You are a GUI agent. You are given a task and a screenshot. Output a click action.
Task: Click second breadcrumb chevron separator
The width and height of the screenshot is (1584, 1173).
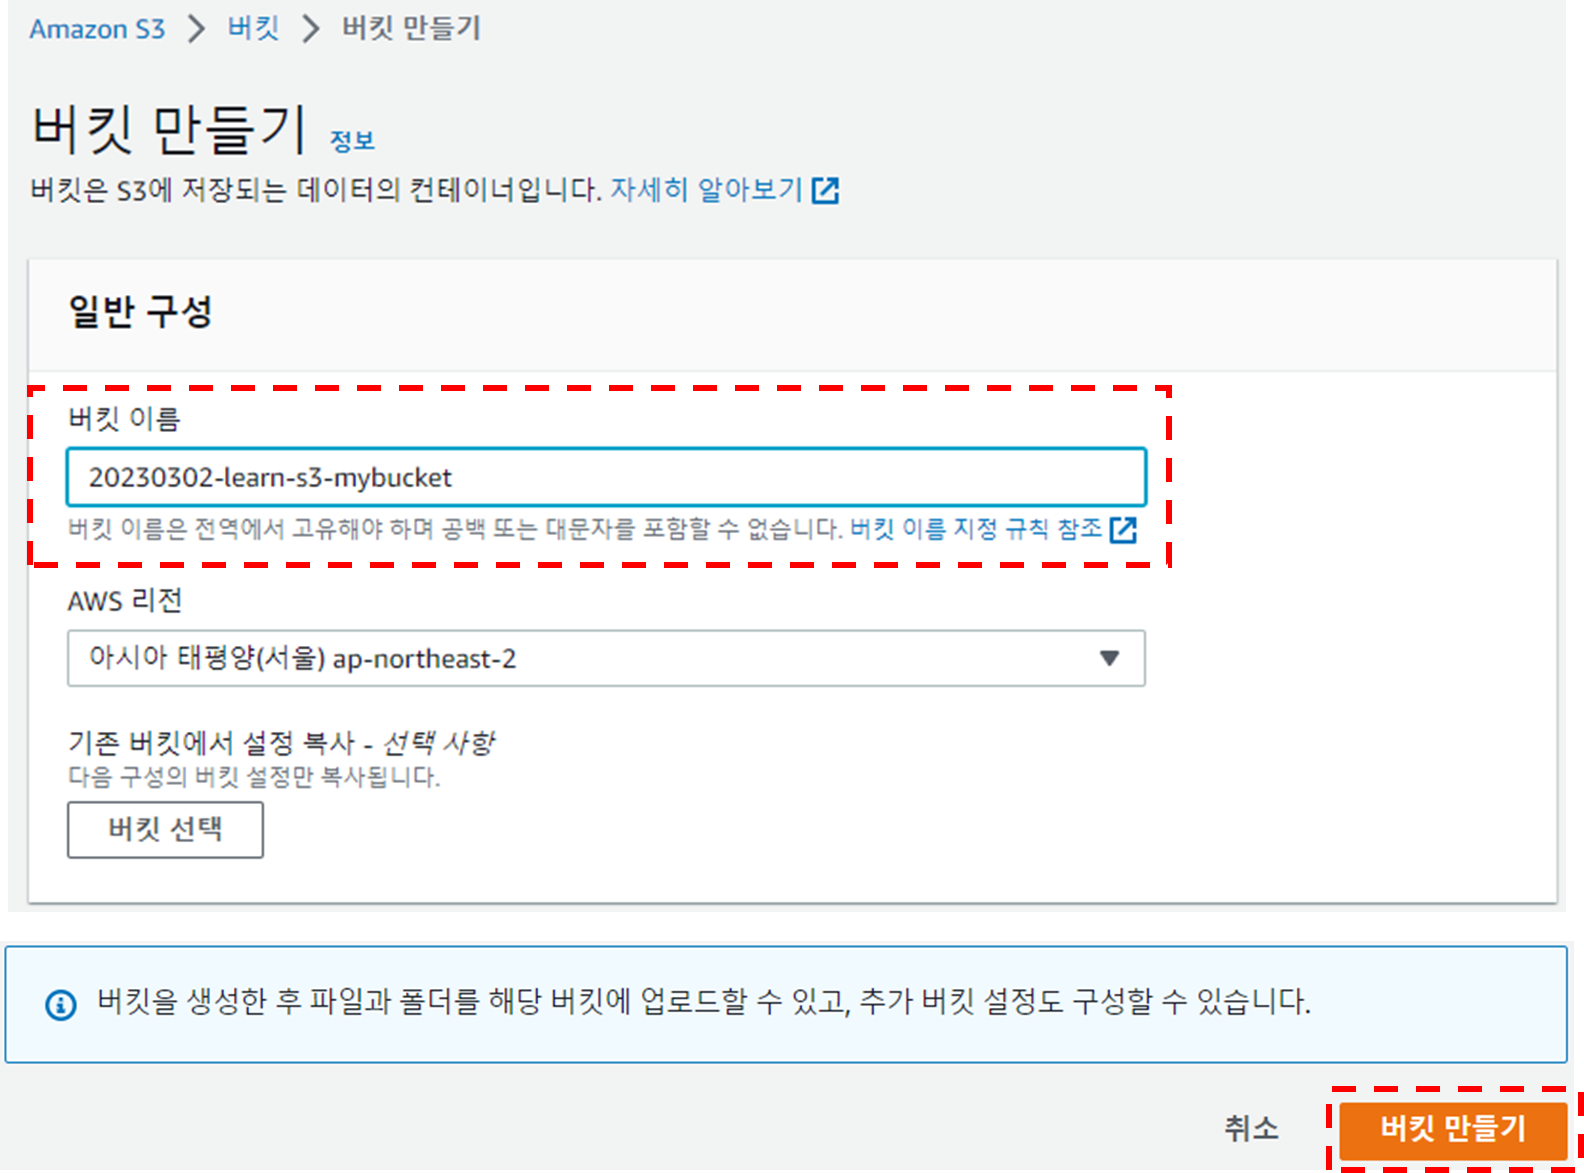click(311, 29)
